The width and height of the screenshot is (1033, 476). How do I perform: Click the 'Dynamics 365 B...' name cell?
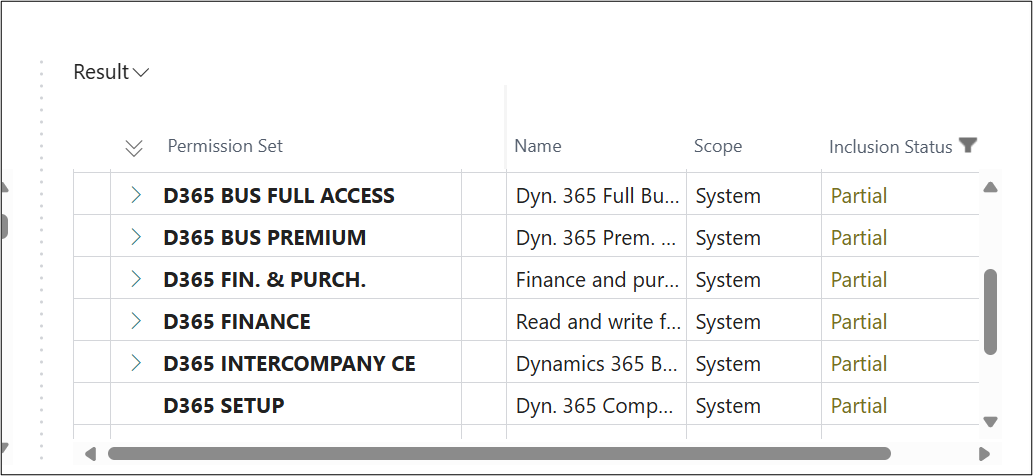point(596,364)
